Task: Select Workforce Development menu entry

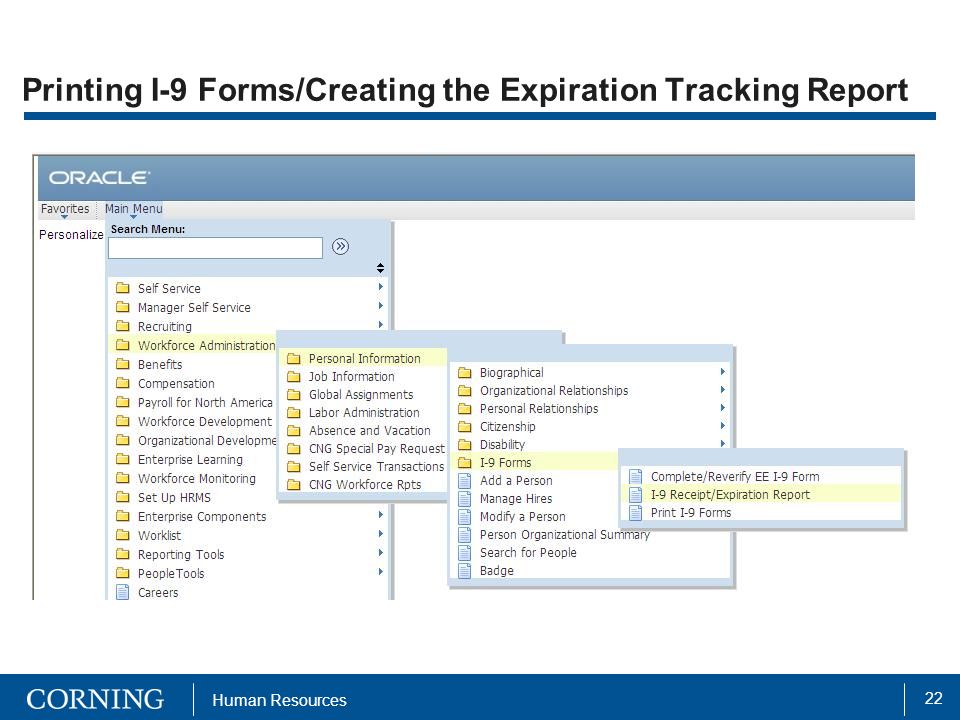Action: click(x=204, y=421)
